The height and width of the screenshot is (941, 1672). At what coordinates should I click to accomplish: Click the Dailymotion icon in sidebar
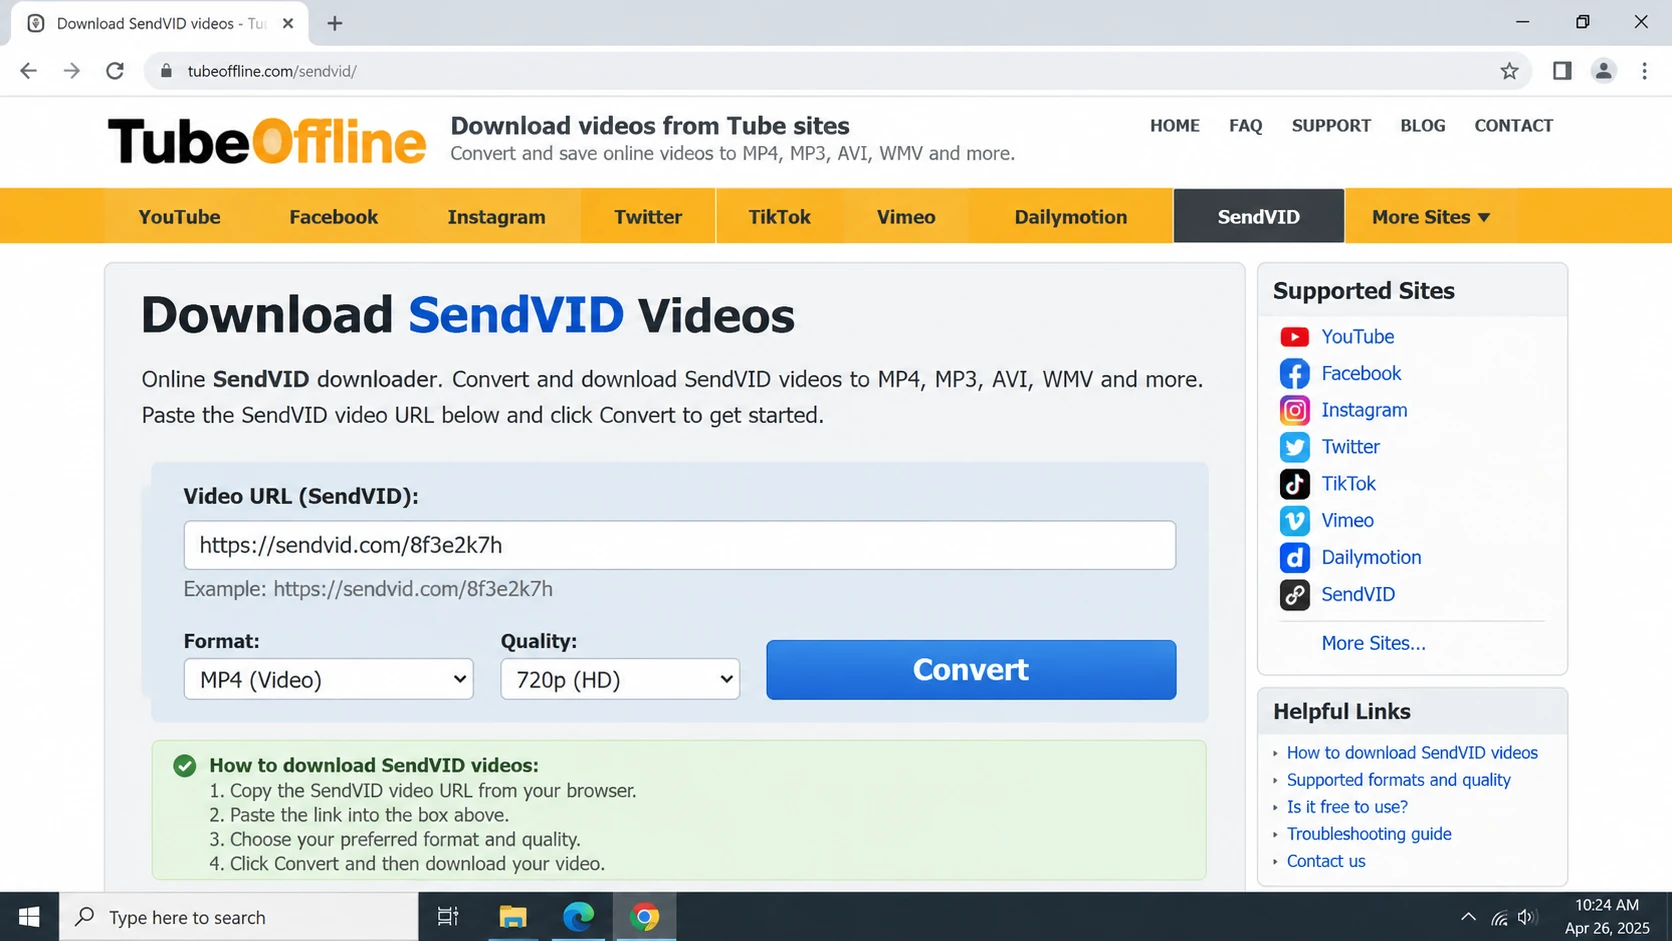1294,557
